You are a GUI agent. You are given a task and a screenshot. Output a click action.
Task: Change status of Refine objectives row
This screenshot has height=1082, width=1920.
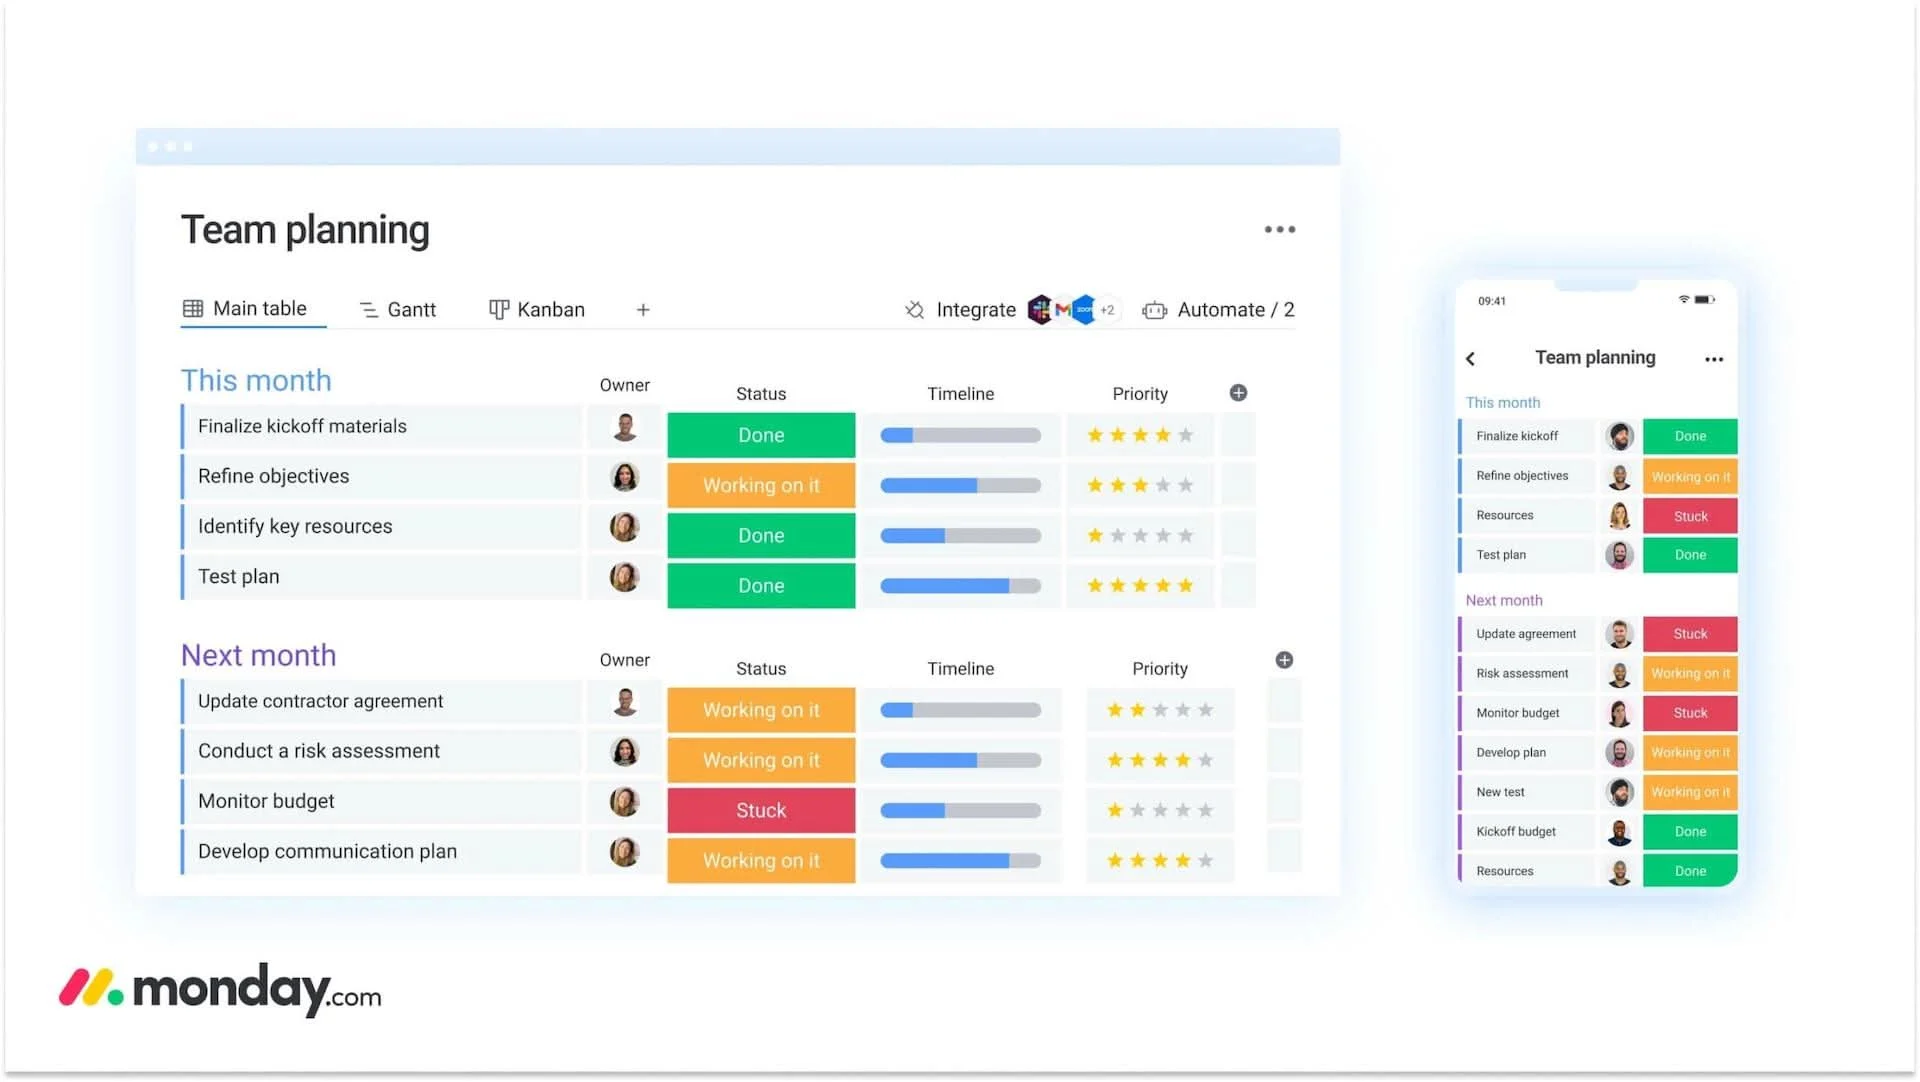[x=761, y=486]
